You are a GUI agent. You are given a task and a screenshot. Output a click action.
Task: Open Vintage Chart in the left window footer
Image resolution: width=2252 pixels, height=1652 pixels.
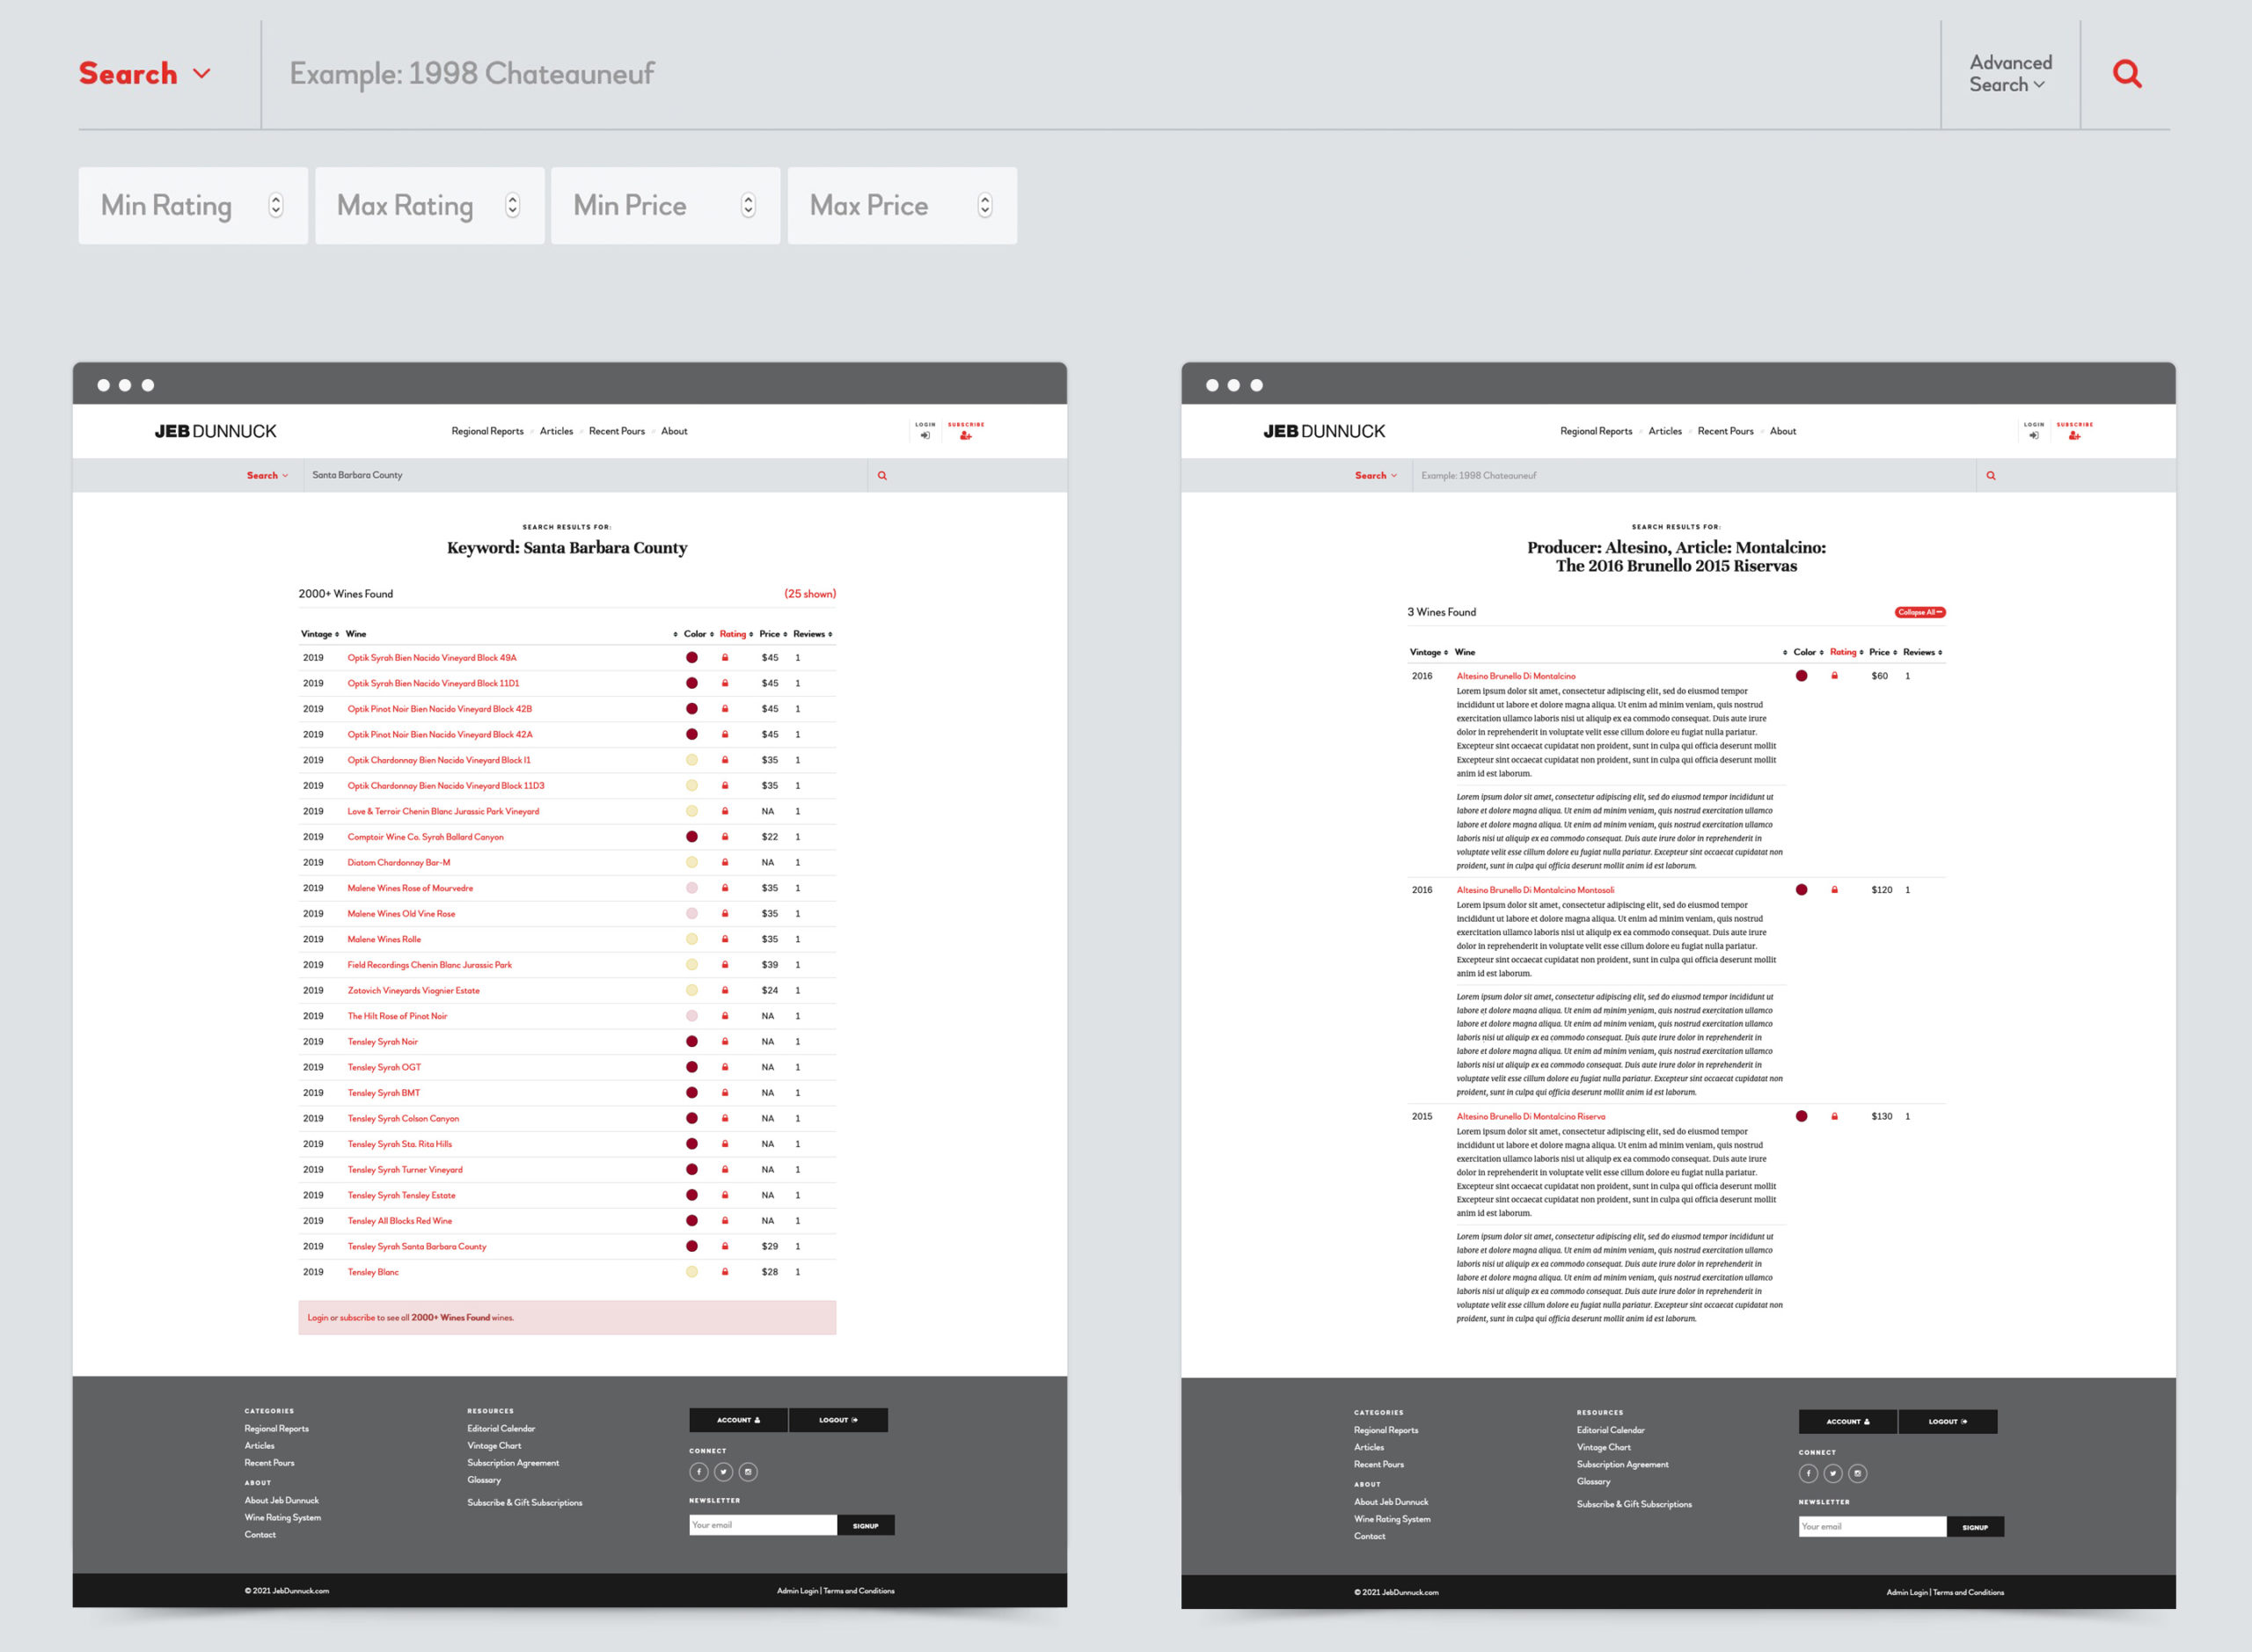tap(494, 1446)
